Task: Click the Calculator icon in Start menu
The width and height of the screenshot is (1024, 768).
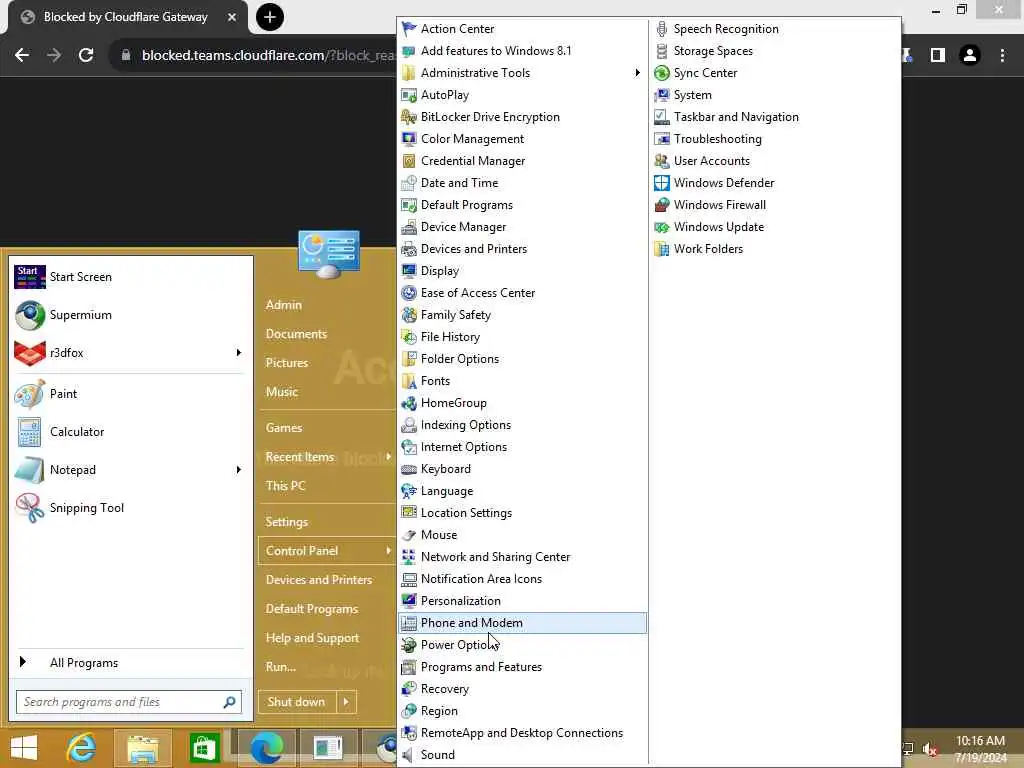Action: click(x=30, y=432)
